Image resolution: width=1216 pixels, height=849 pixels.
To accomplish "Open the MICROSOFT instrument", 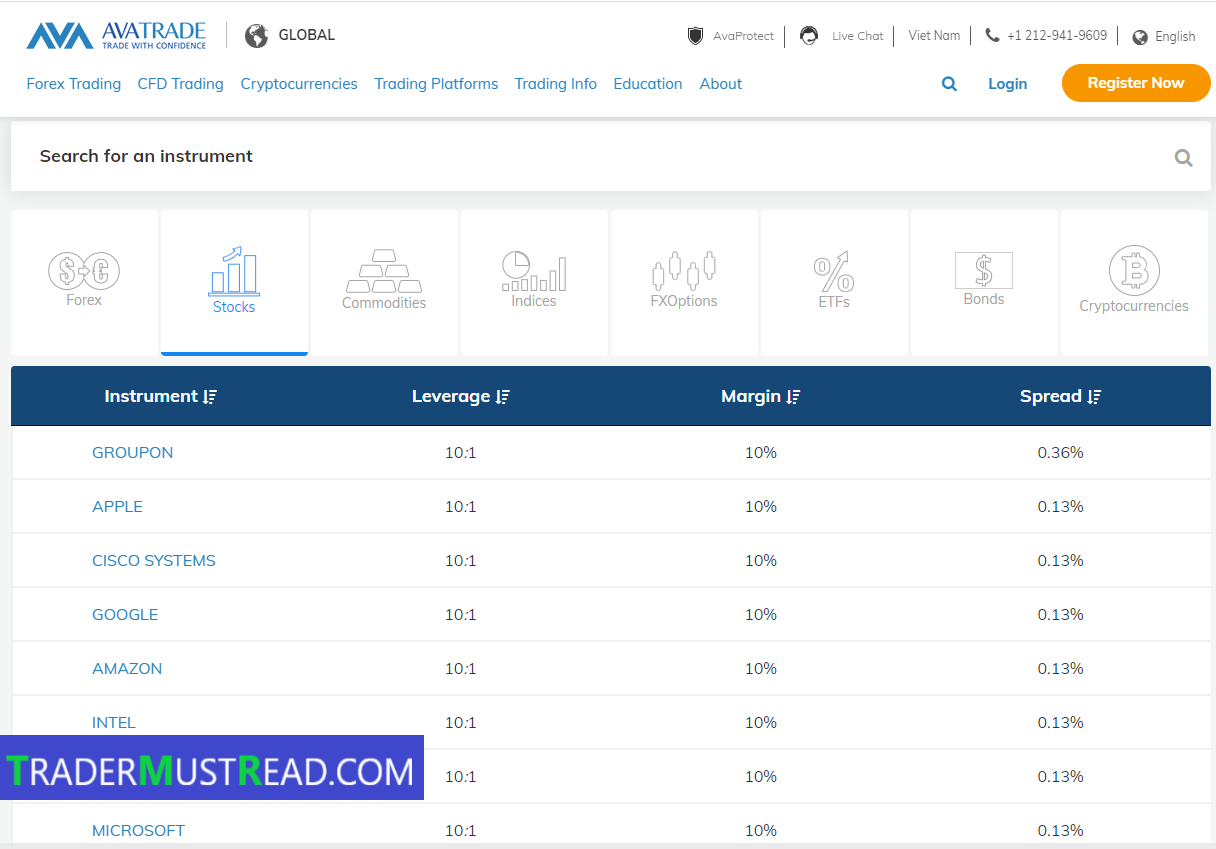I will [139, 831].
